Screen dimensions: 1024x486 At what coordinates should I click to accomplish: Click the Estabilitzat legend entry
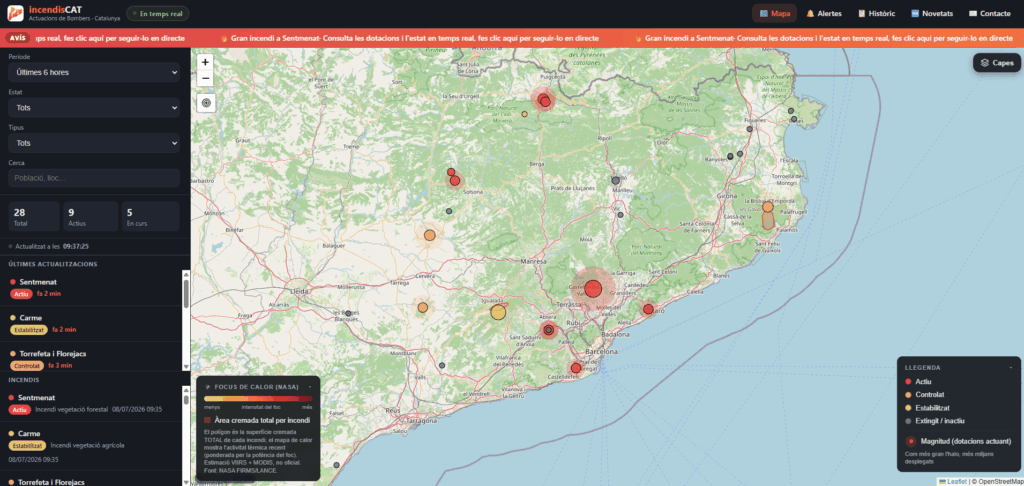pos(927,408)
